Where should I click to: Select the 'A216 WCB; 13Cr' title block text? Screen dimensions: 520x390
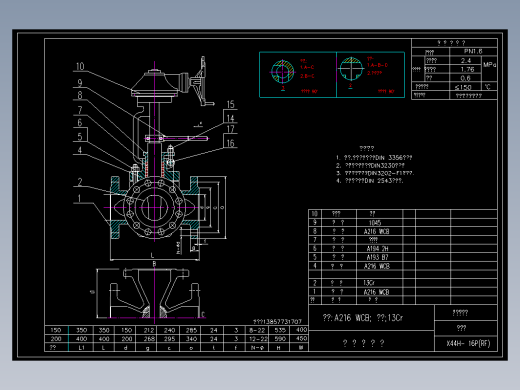tap(363, 318)
